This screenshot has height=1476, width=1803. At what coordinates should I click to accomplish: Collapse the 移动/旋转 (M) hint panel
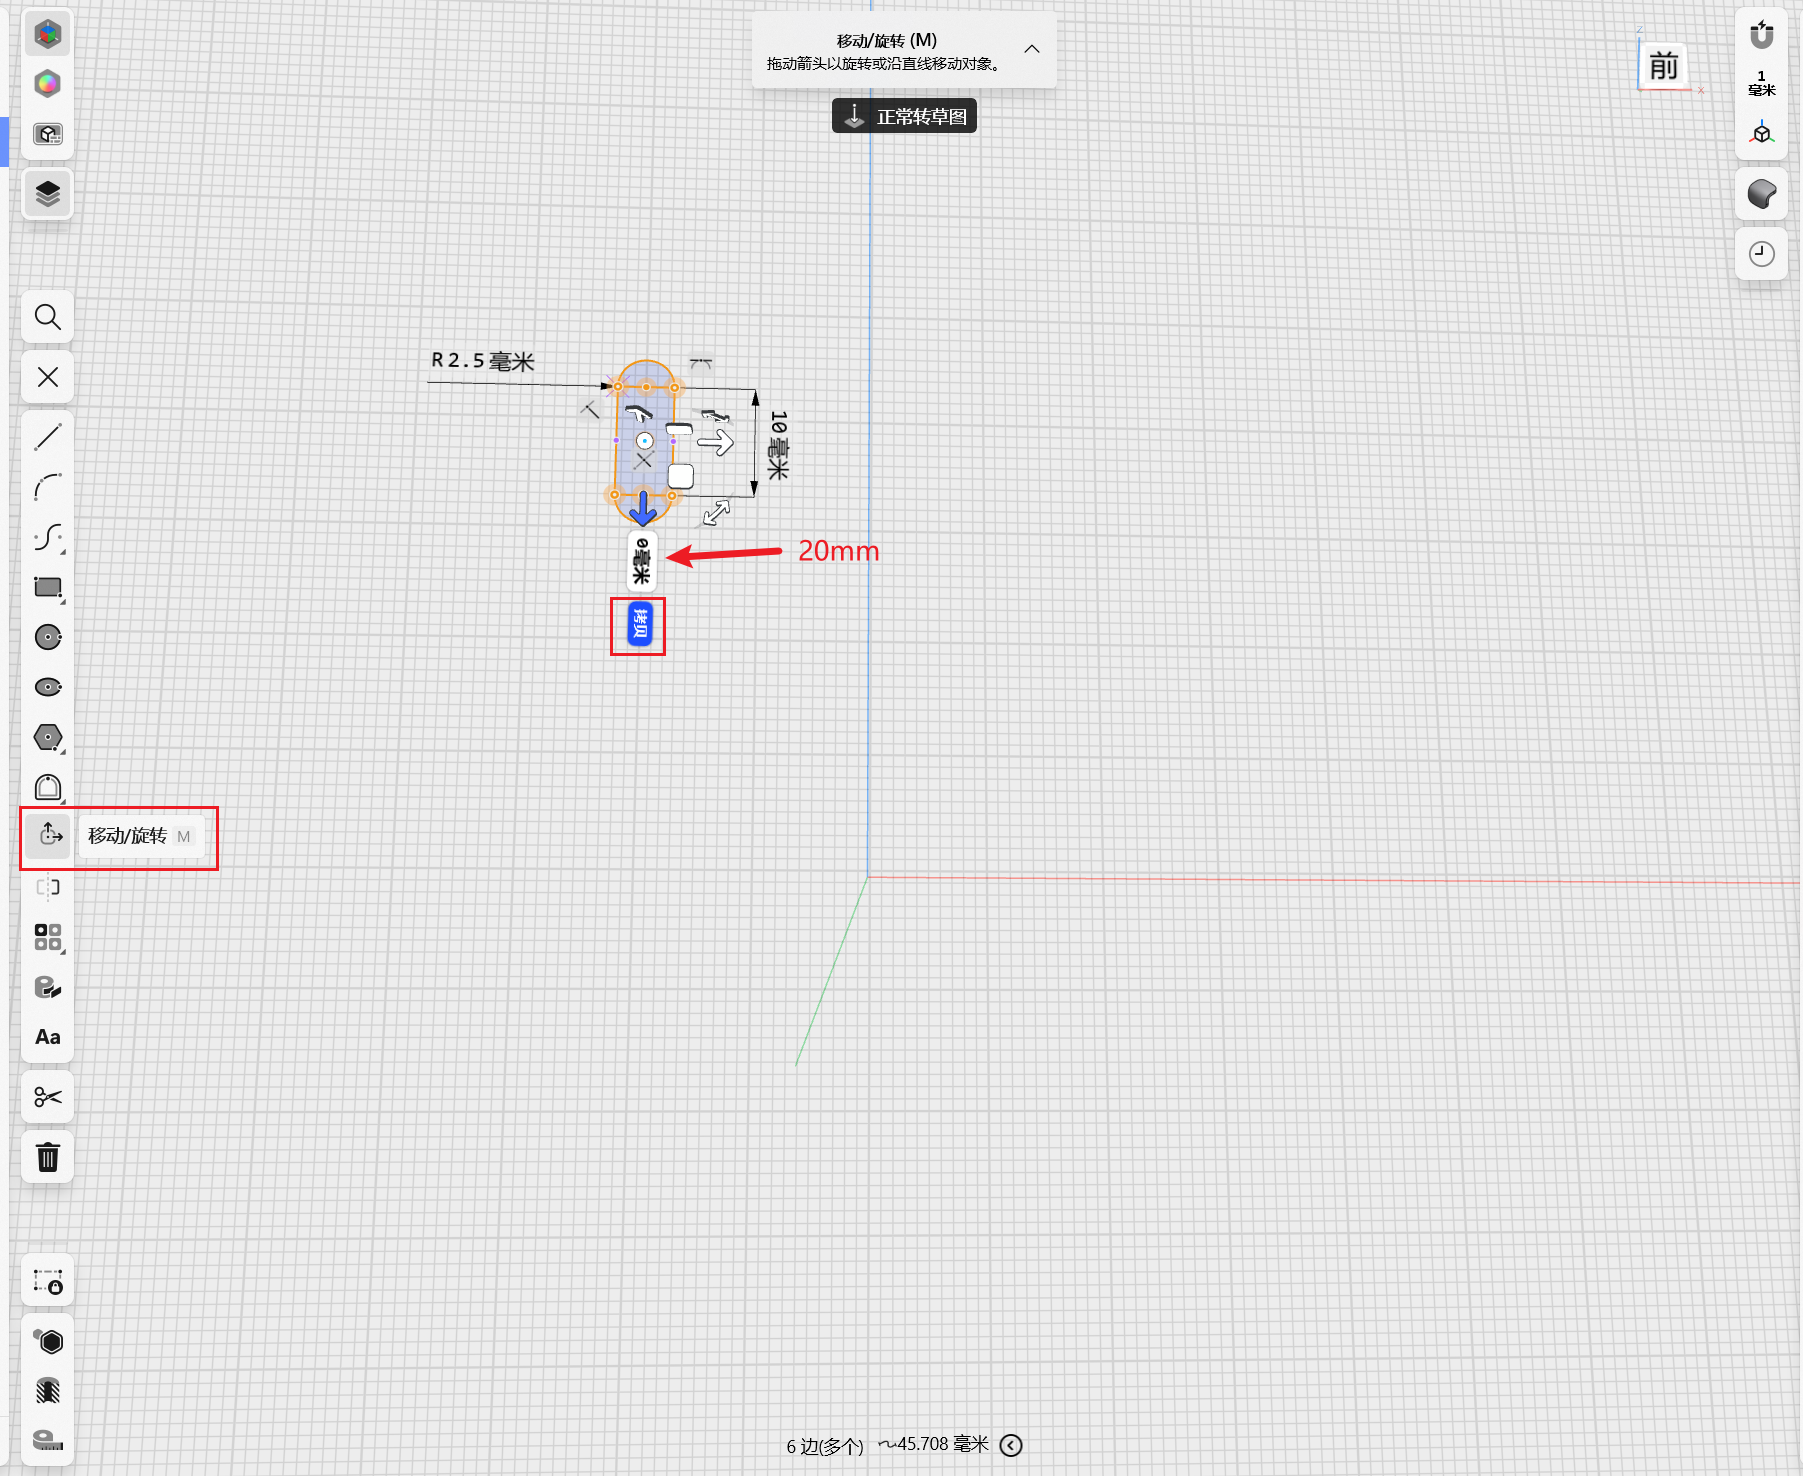click(x=1032, y=49)
